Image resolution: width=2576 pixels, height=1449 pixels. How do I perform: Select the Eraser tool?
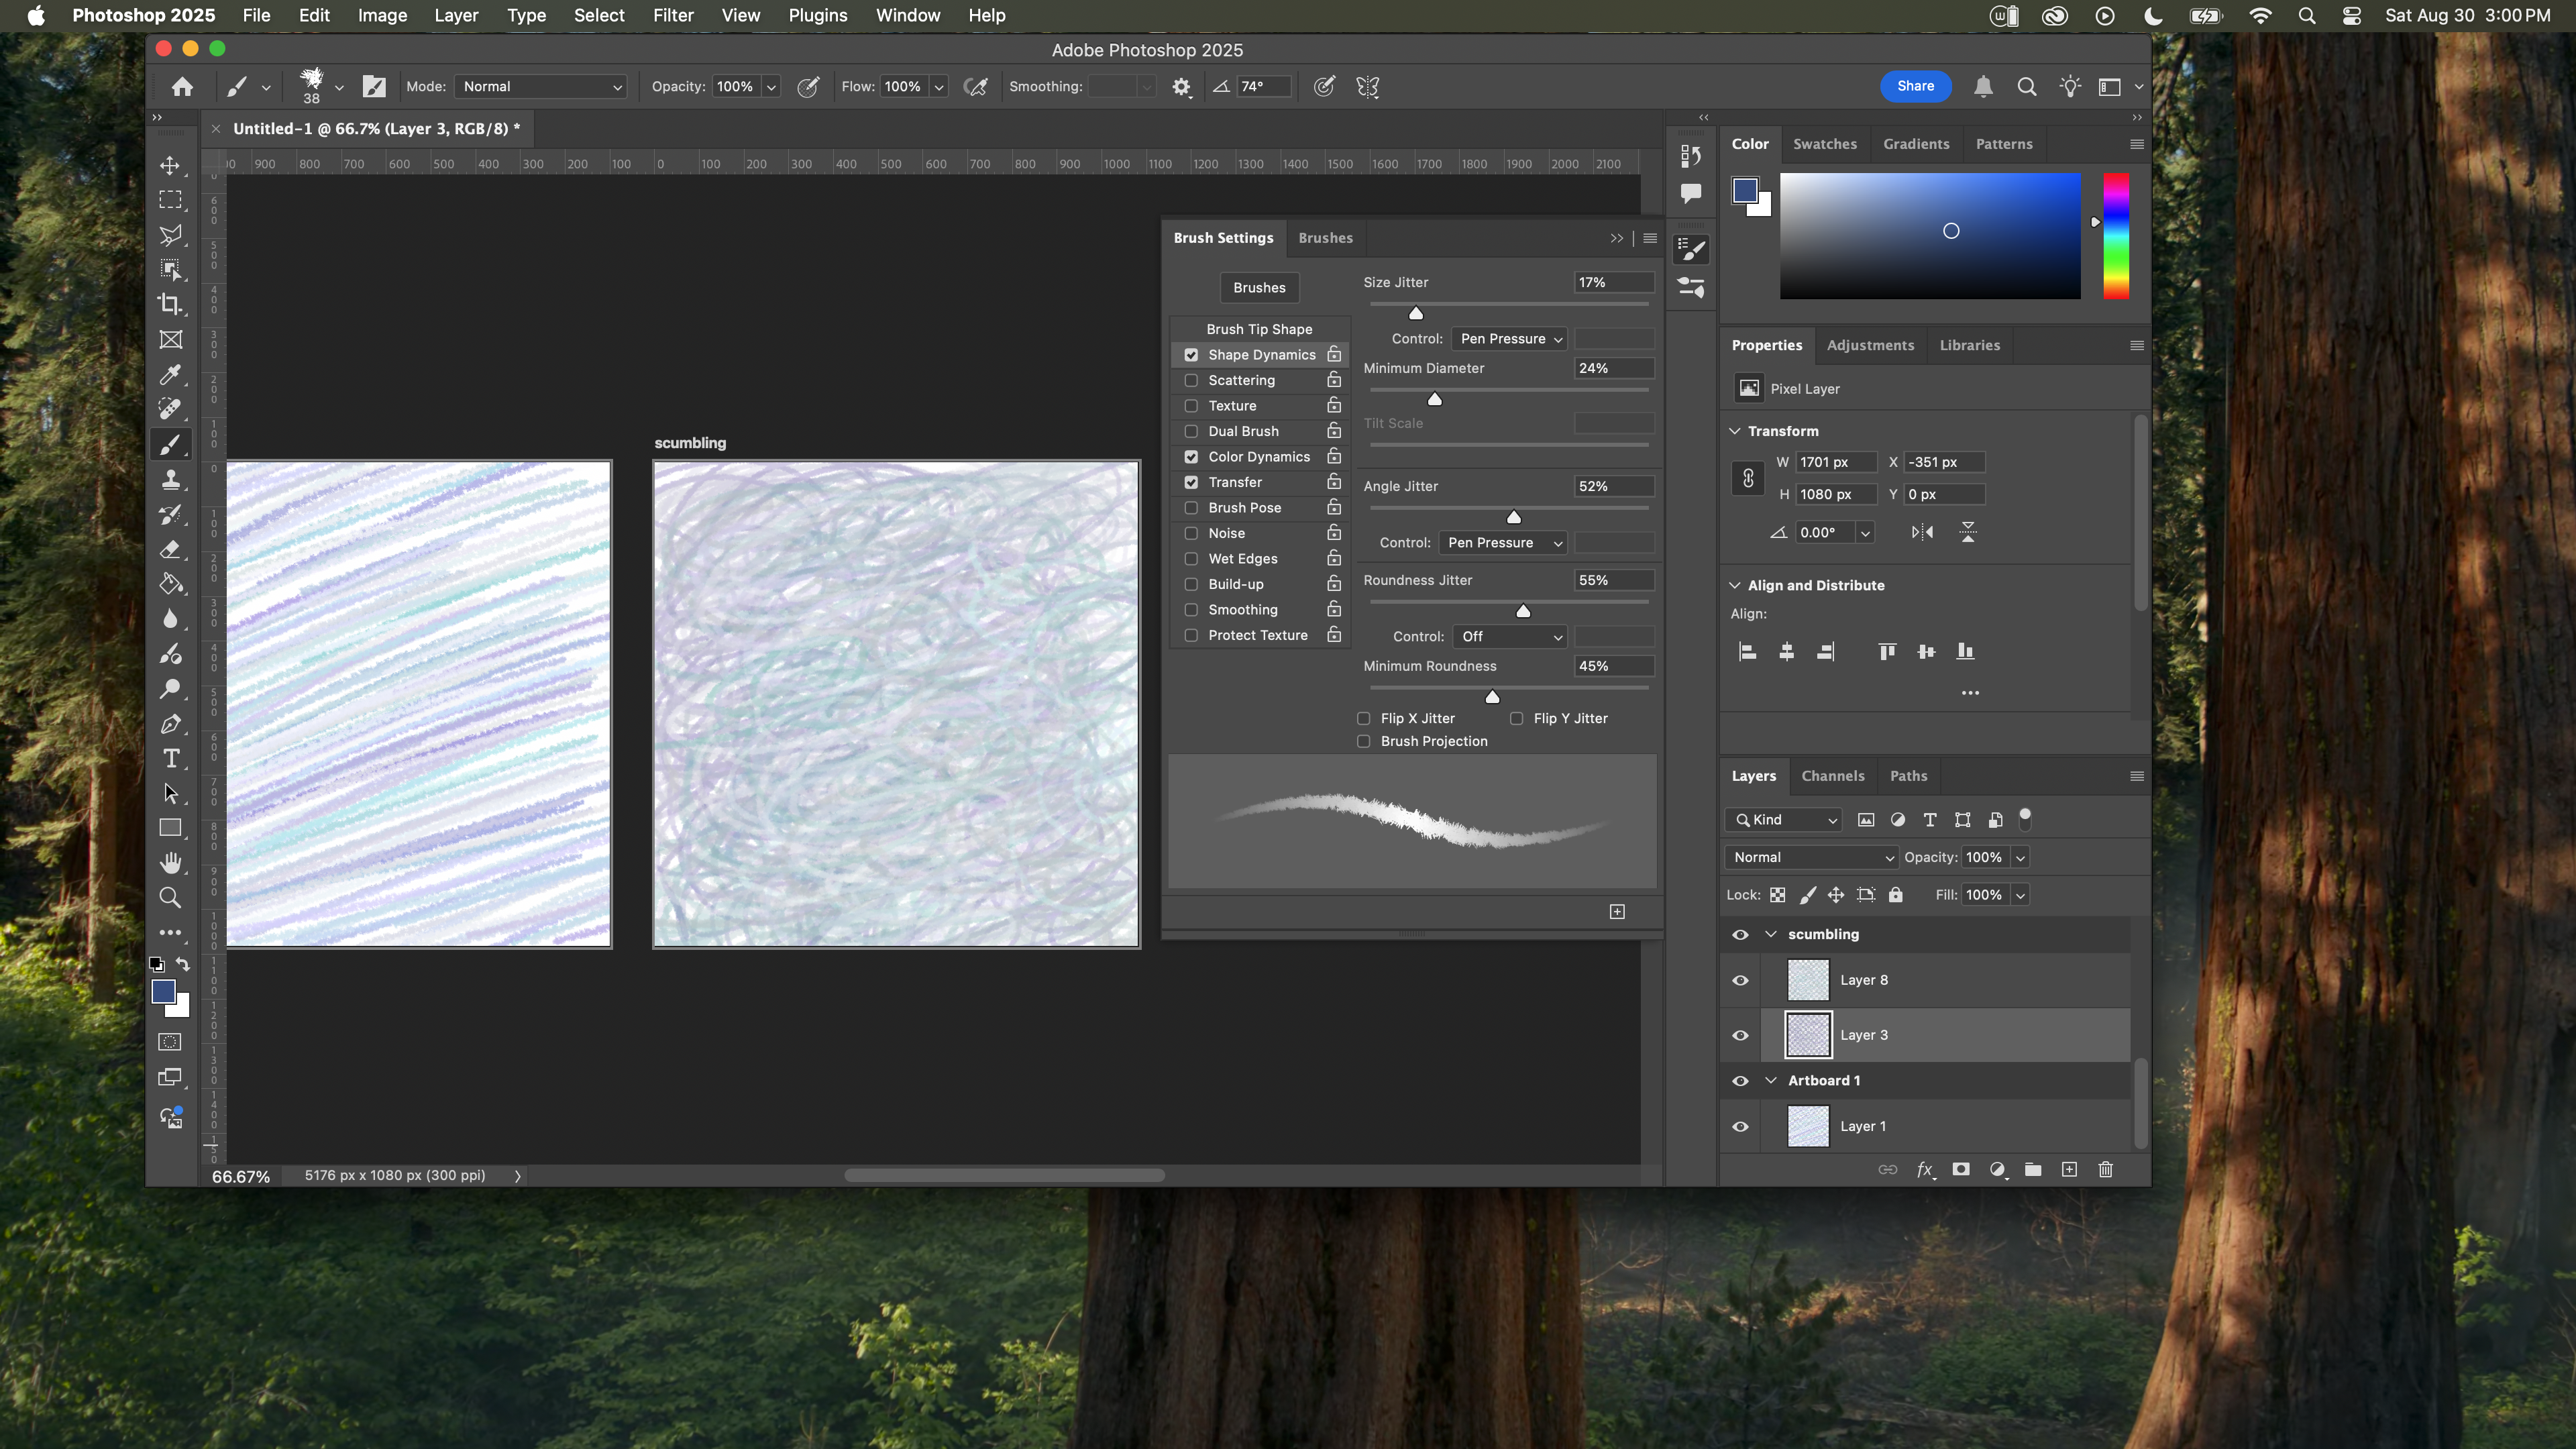tap(171, 549)
